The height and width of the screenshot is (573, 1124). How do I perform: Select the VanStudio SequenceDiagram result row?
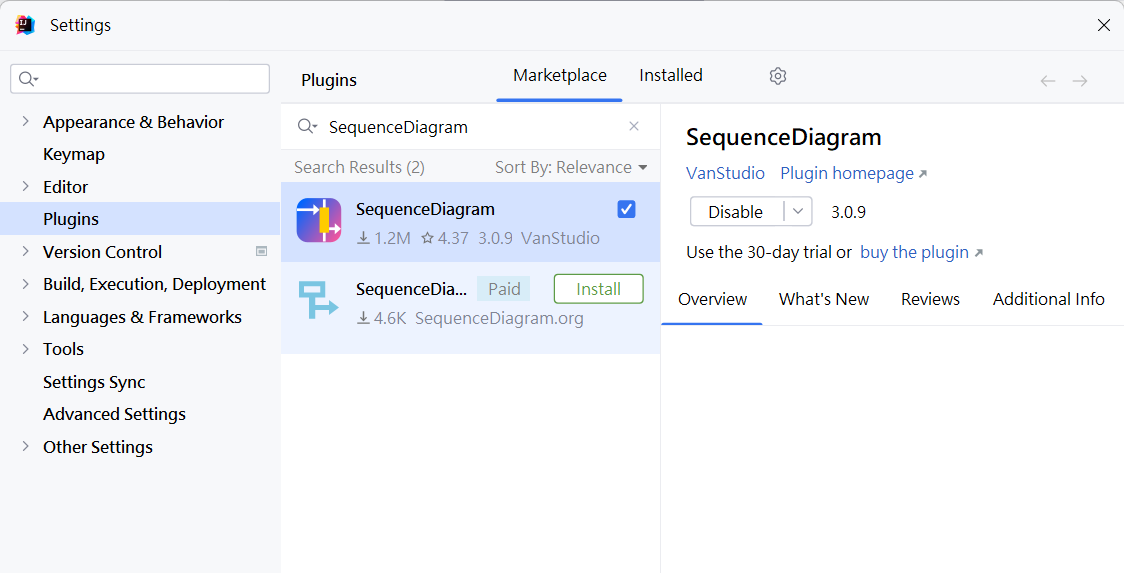pos(470,222)
